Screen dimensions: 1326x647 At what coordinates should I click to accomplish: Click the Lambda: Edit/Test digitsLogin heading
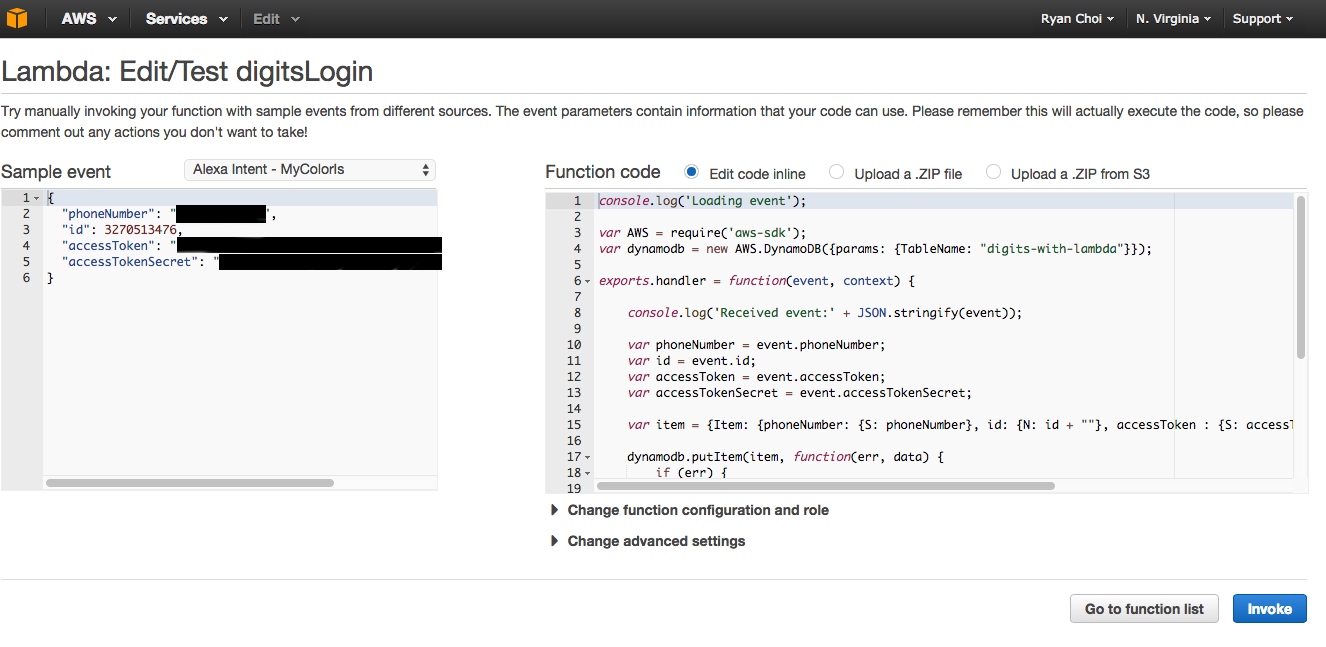coord(187,72)
